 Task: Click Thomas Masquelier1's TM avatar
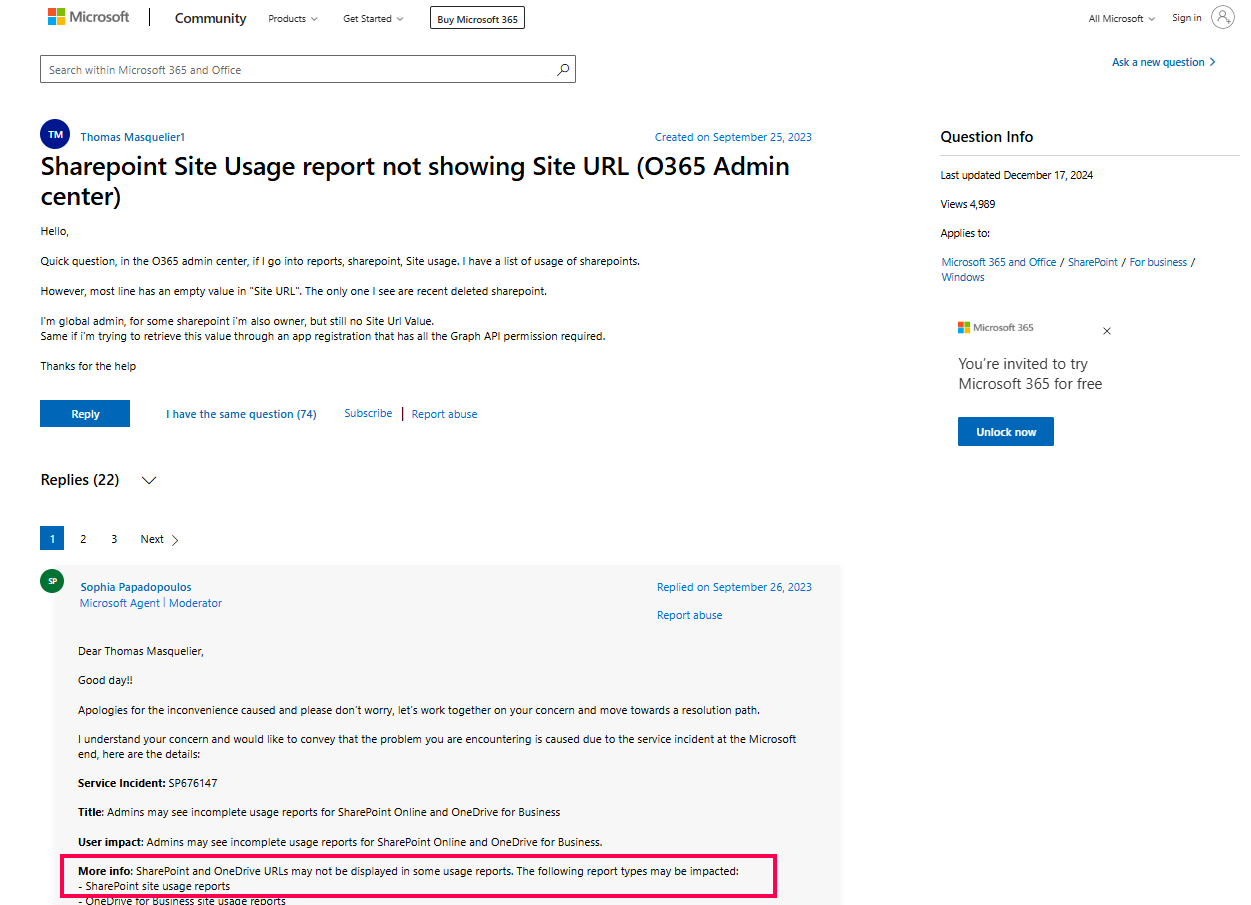point(55,135)
